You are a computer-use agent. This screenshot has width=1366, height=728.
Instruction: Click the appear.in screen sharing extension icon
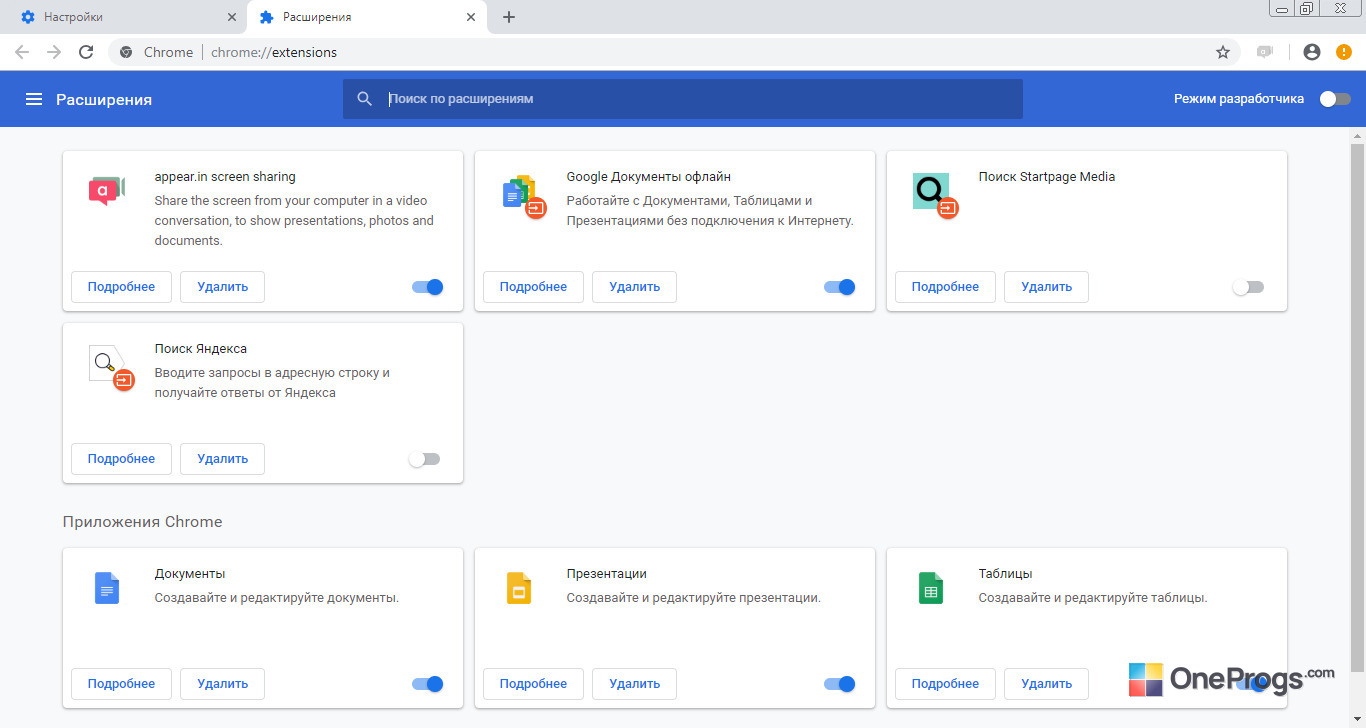point(106,189)
